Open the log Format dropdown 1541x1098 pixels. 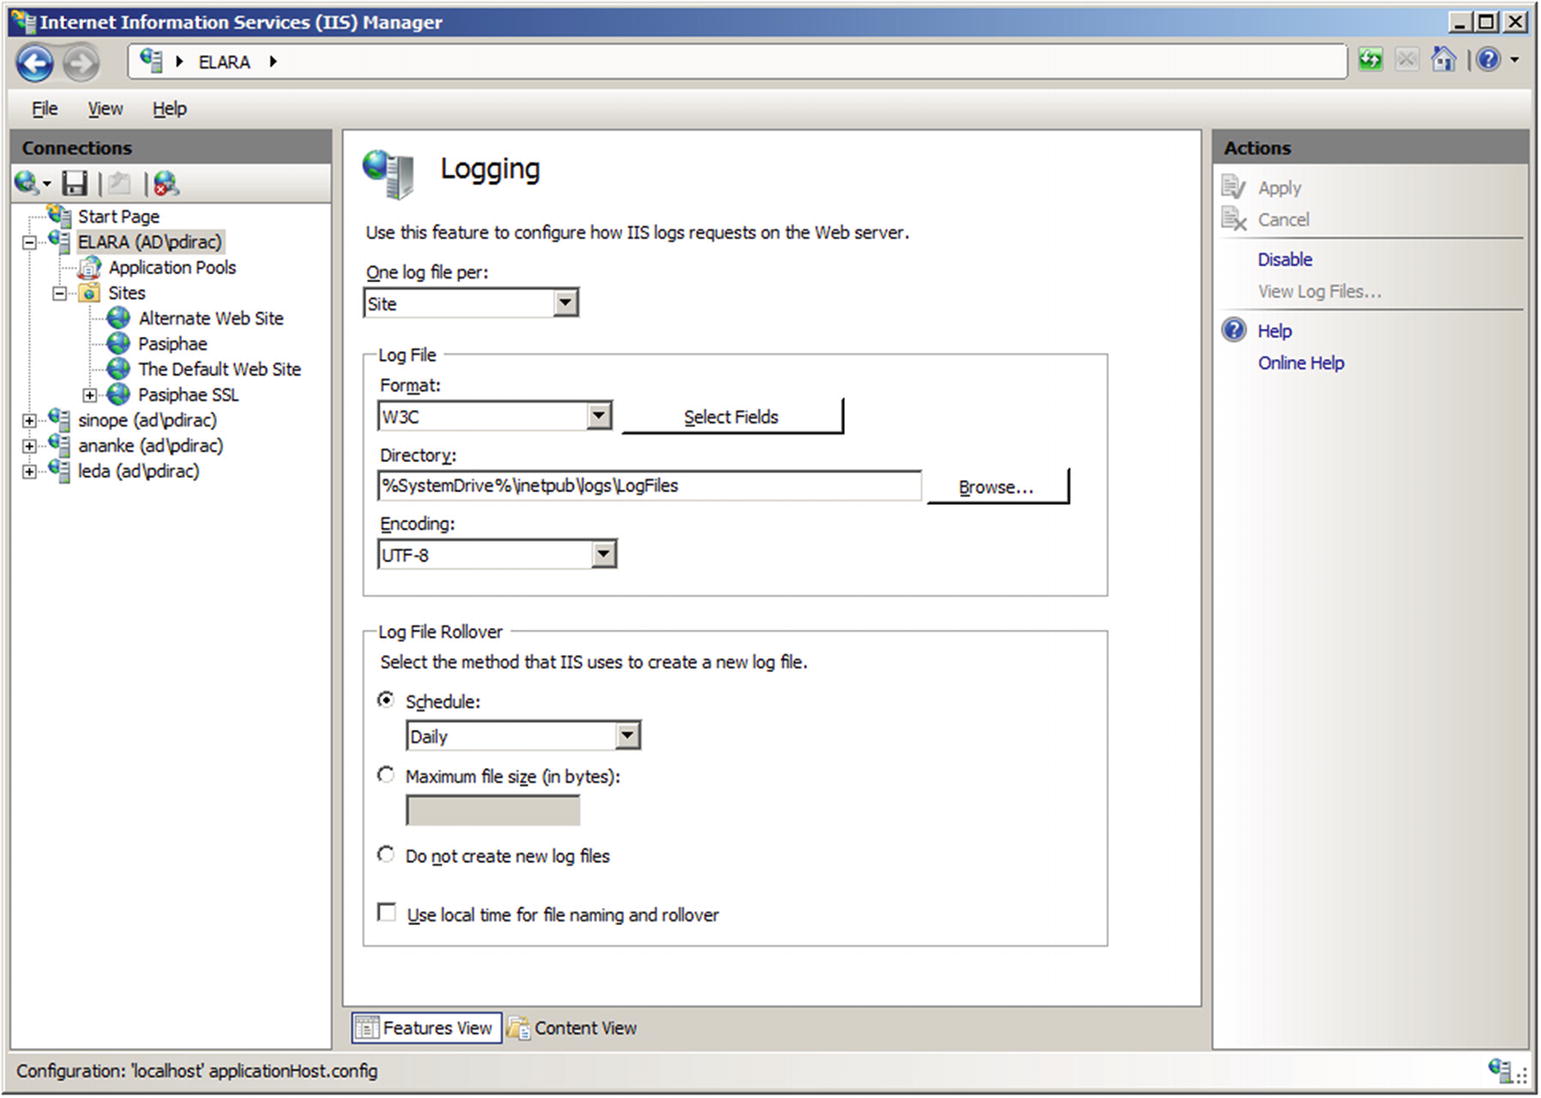click(x=599, y=416)
